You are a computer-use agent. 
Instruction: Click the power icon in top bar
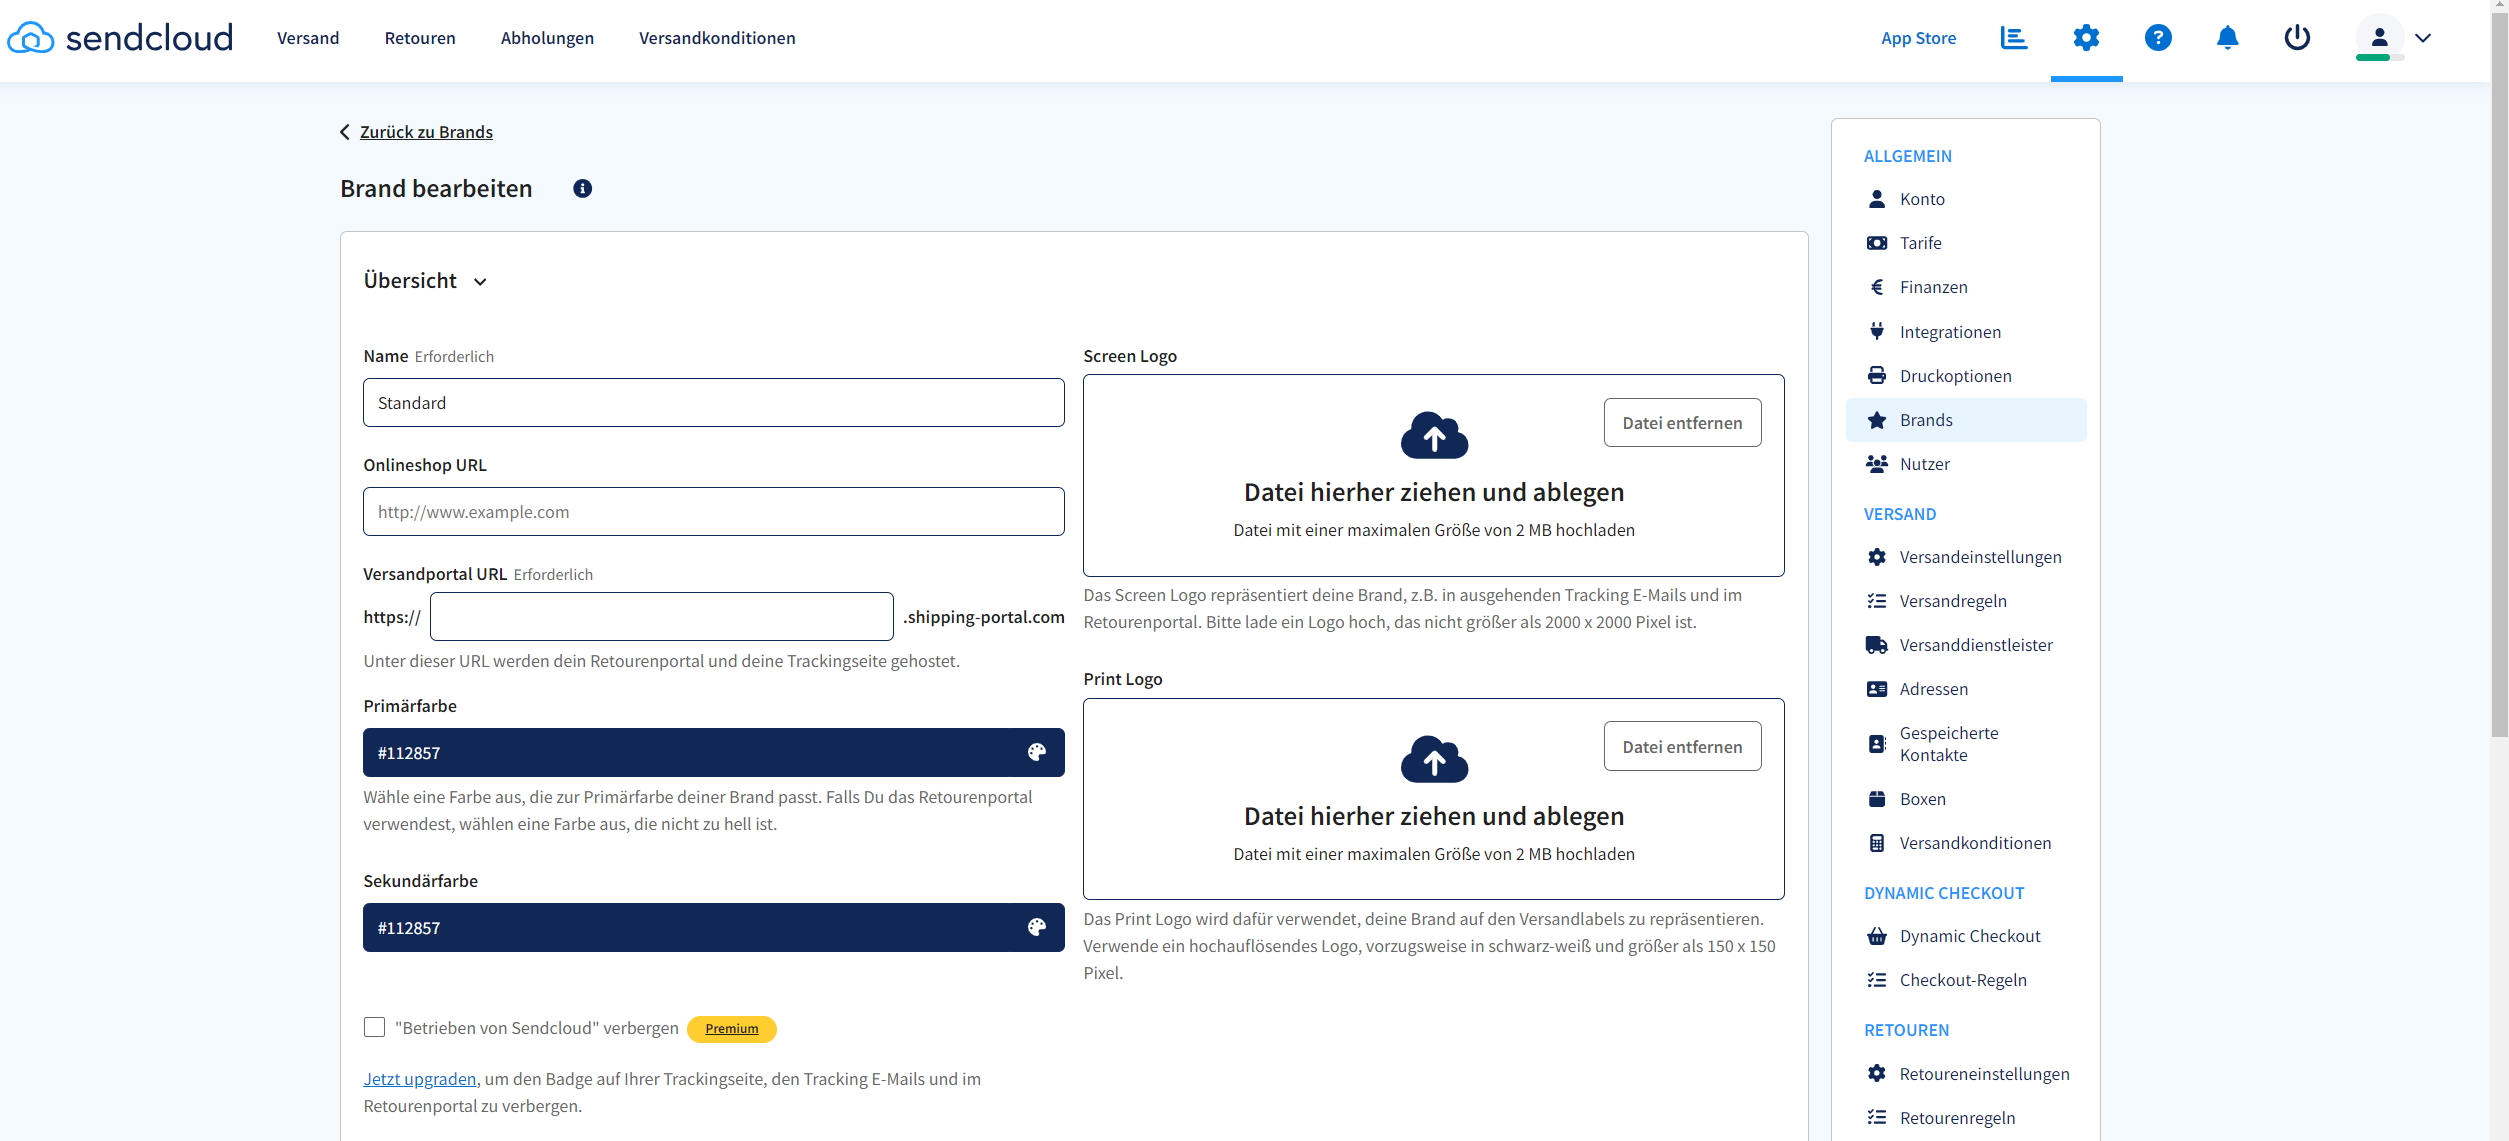(2296, 38)
